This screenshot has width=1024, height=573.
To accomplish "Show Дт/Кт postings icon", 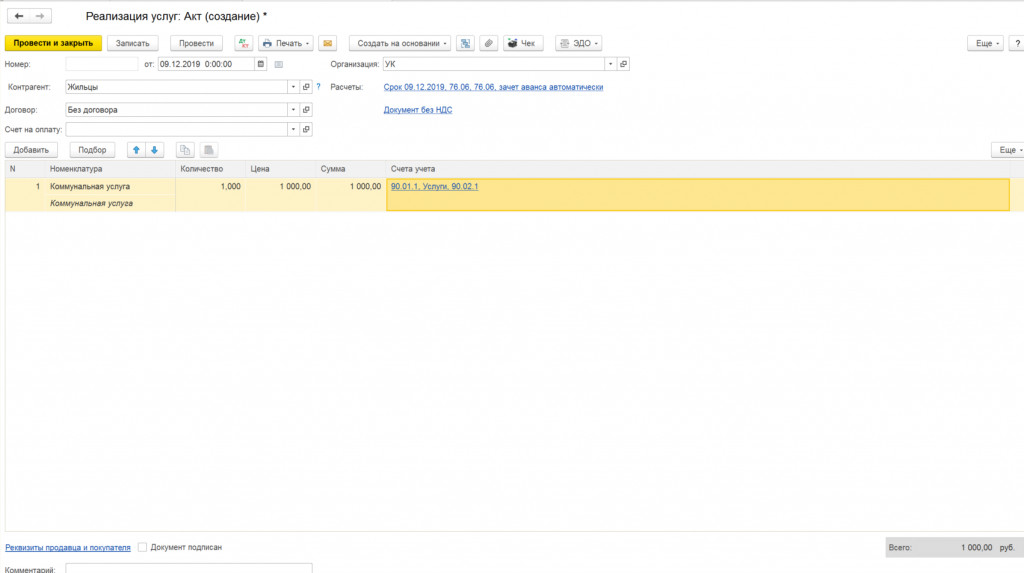I will click(x=244, y=43).
